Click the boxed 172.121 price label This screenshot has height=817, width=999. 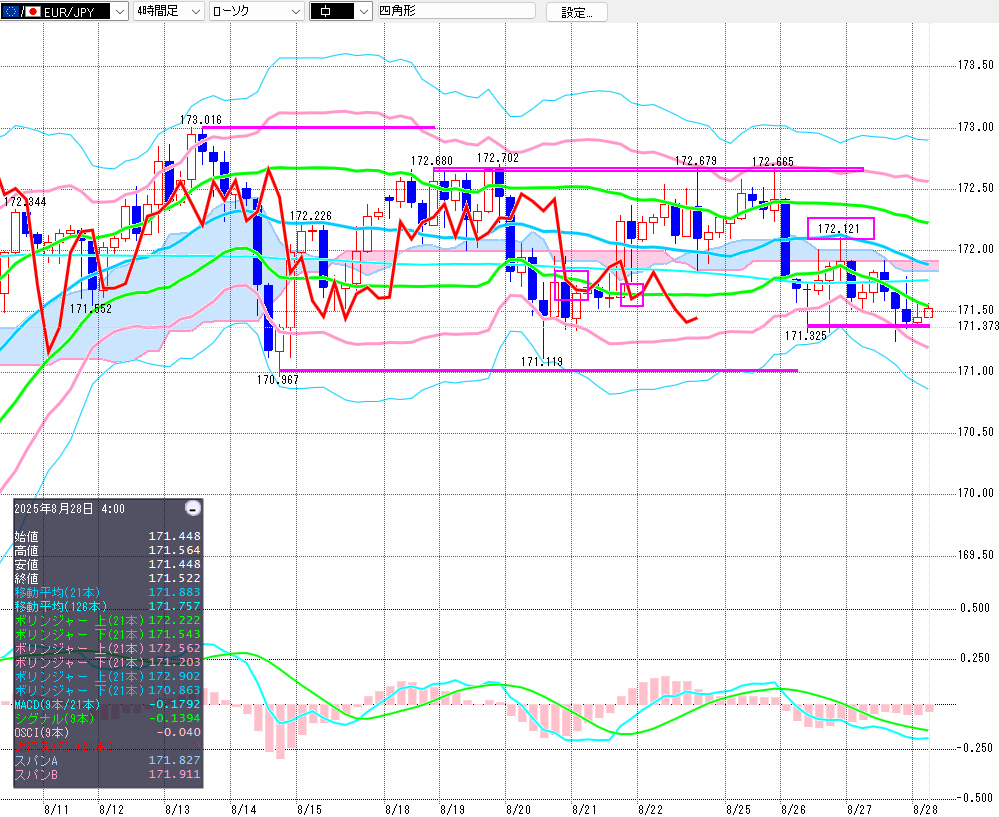click(x=840, y=229)
